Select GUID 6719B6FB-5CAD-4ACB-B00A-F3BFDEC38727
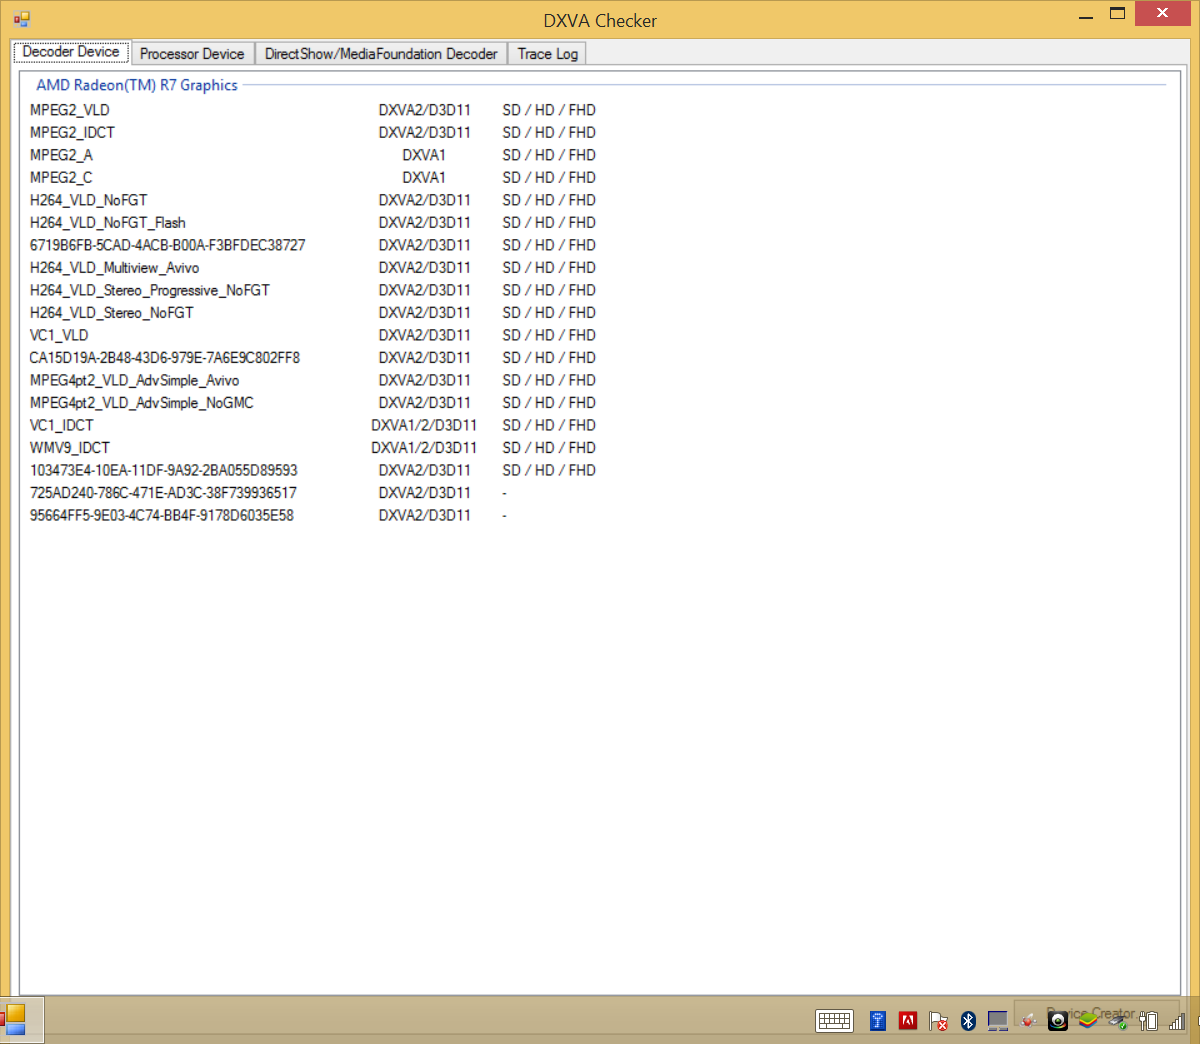Viewport: 1200px width, 1044px height. click(167, 245)
